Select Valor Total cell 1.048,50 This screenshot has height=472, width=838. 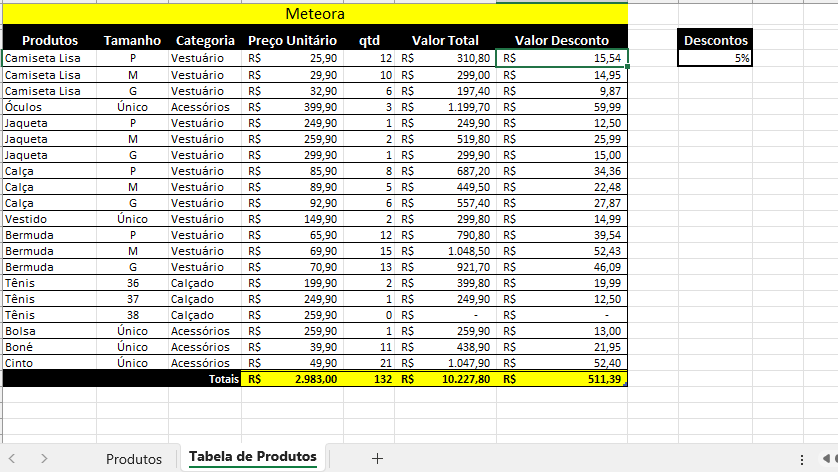[x=445, y=251]
